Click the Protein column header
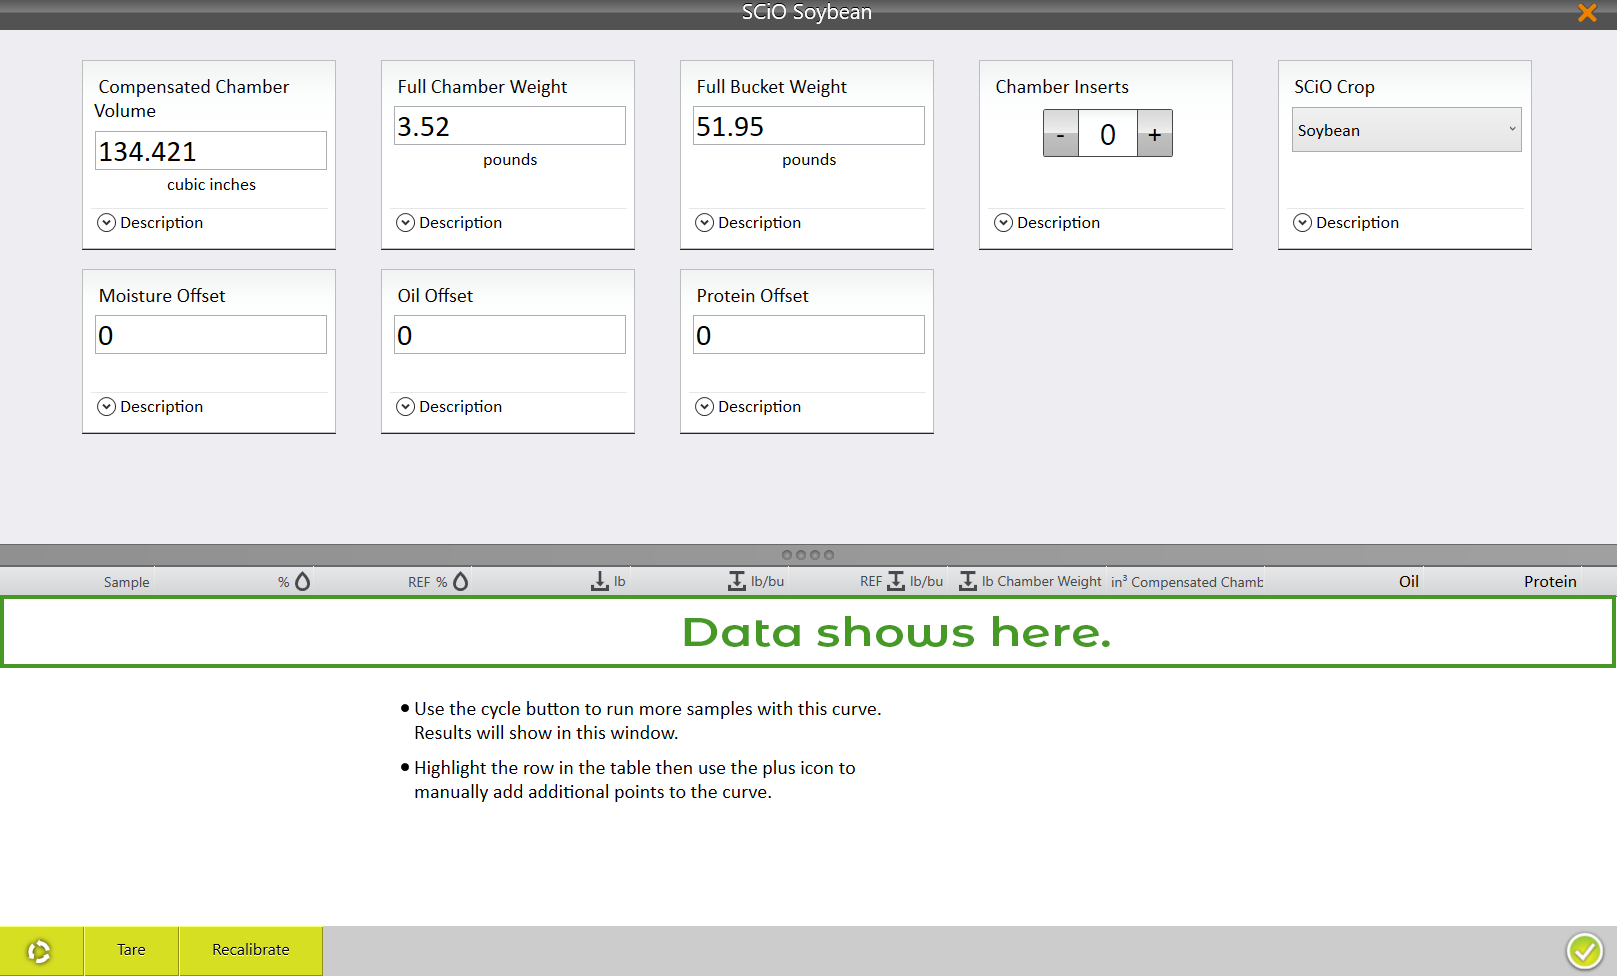Screen dimensions: 1617x976 [1549, 582]
